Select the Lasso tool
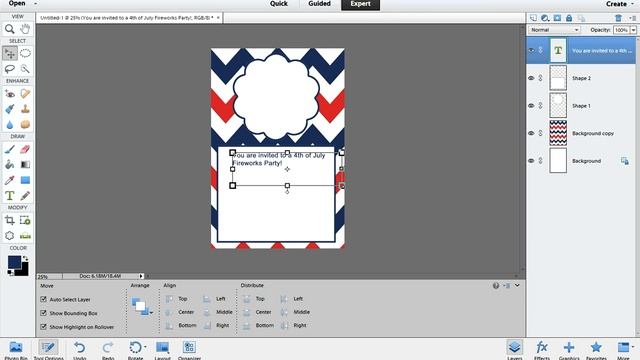The width and height of the screenshot is (640, 360). (x=10, y=69)
